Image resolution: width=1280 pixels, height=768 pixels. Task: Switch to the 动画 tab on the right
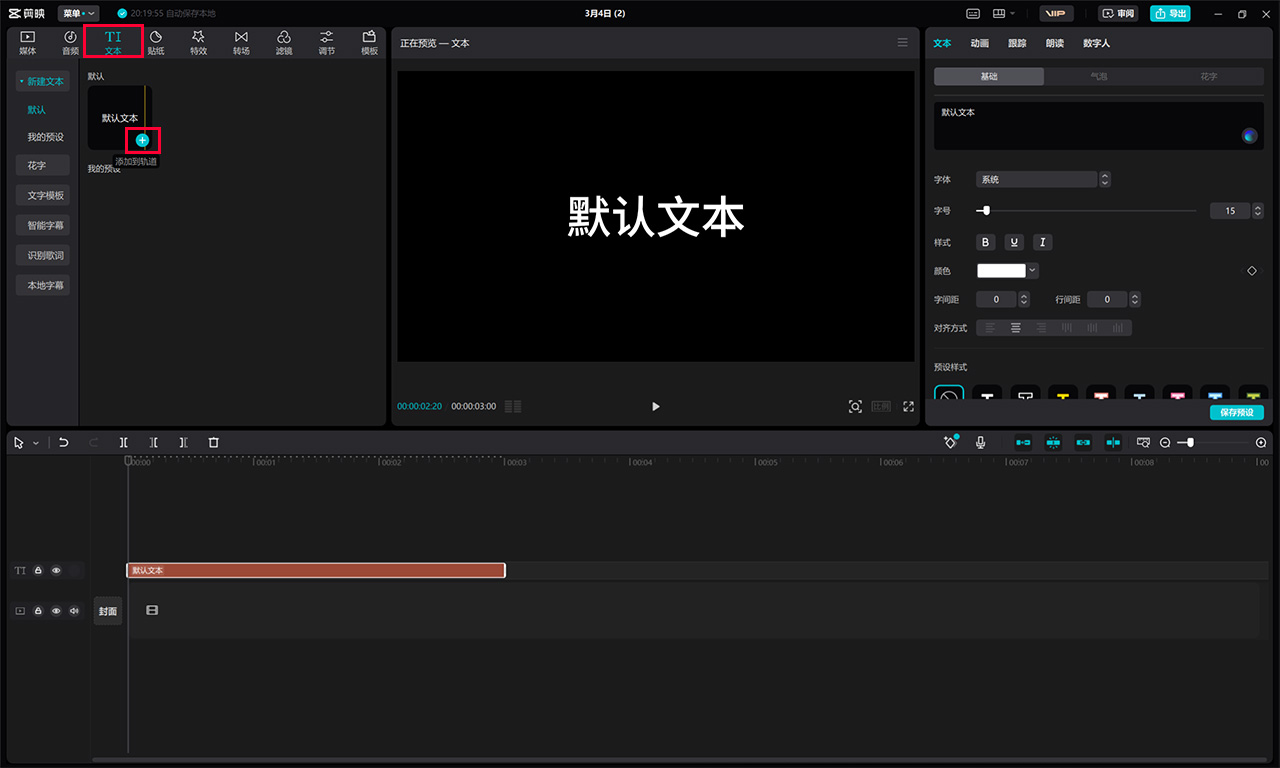982,43
